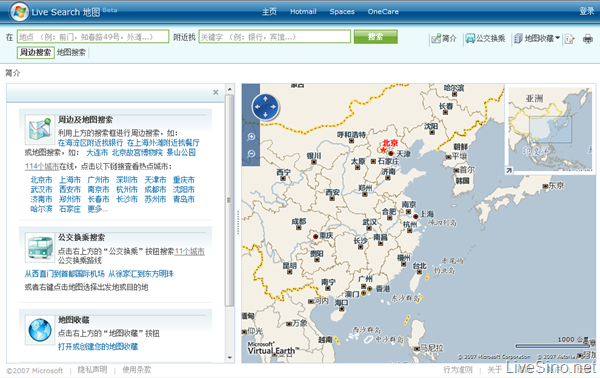Open the 简介 intro toolbar item

[444, 38]
